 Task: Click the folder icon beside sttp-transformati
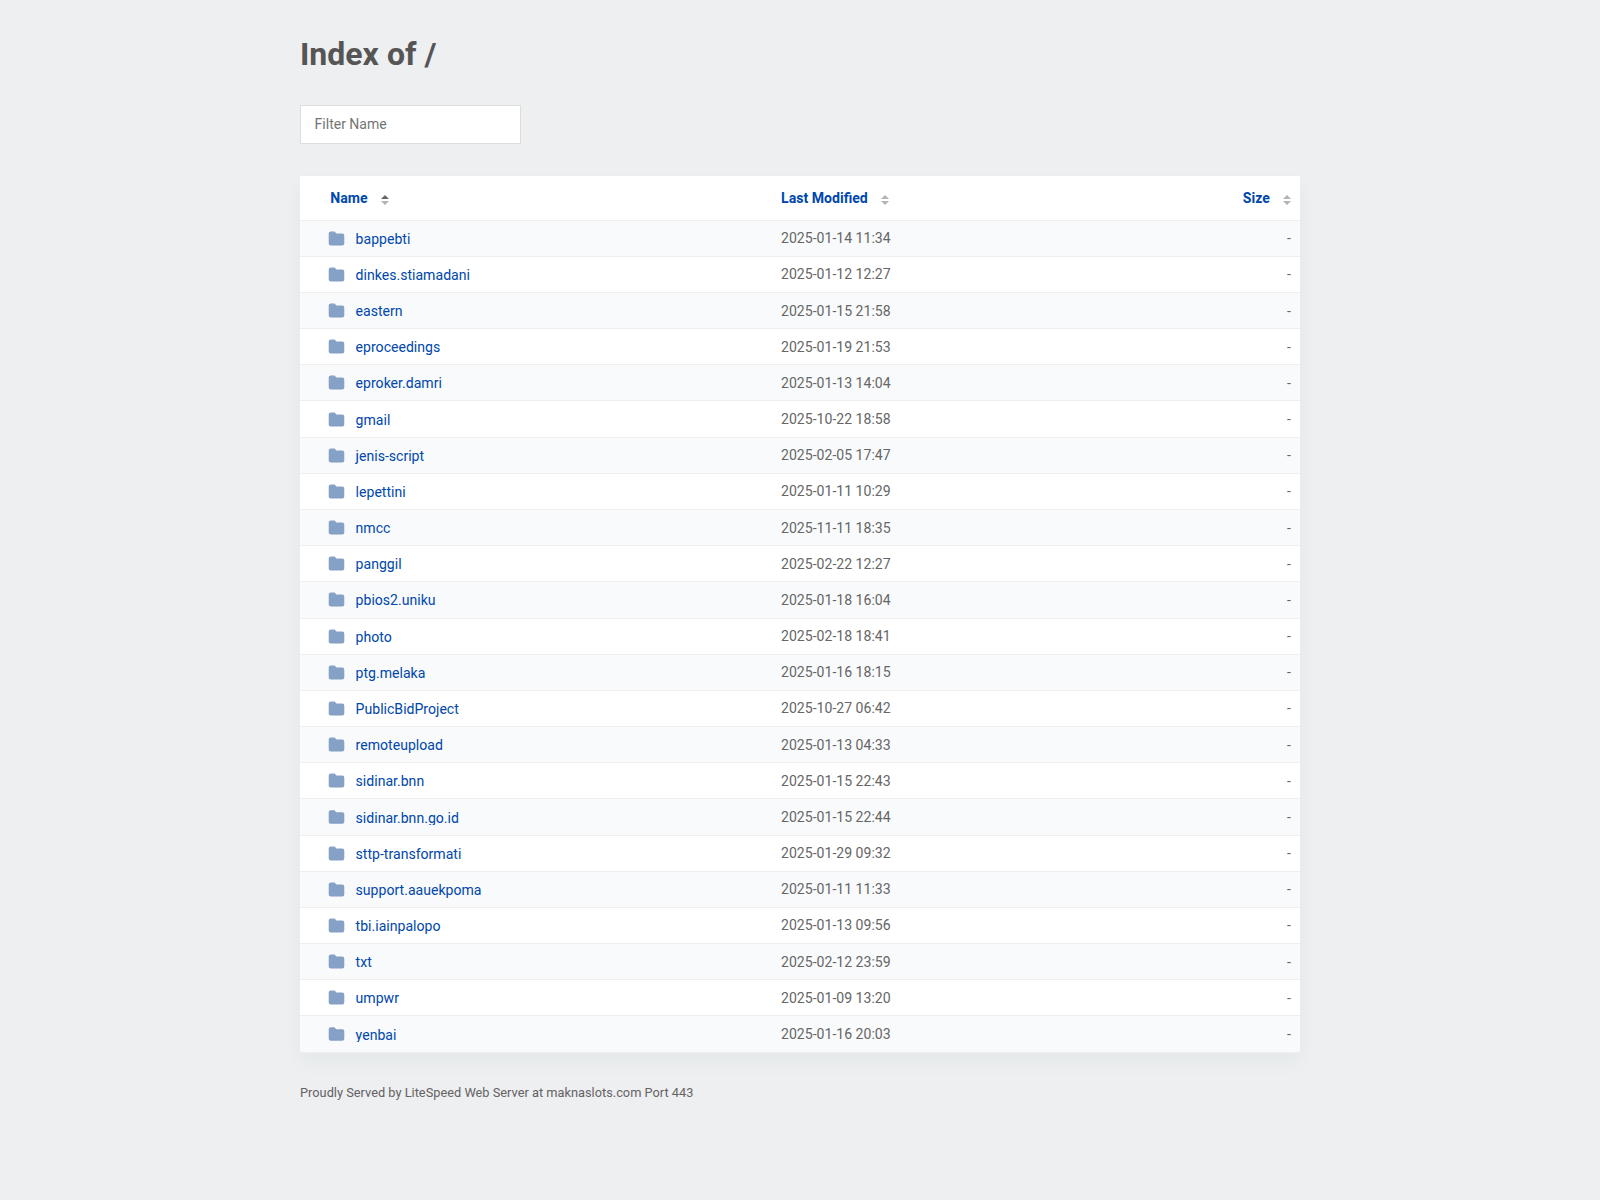click(337, 854)
